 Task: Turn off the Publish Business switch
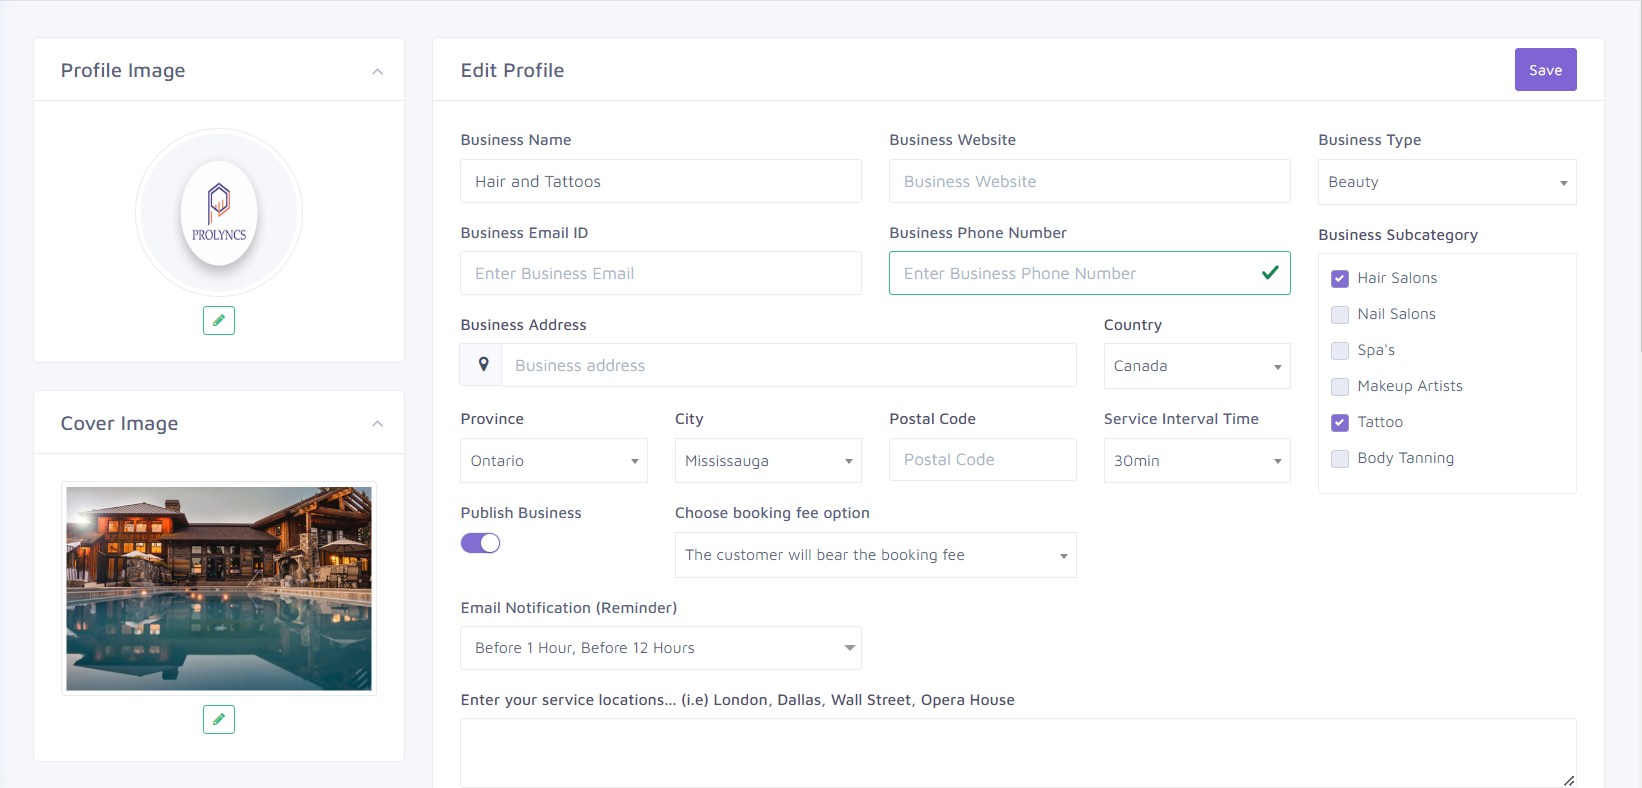pos(480,543)
